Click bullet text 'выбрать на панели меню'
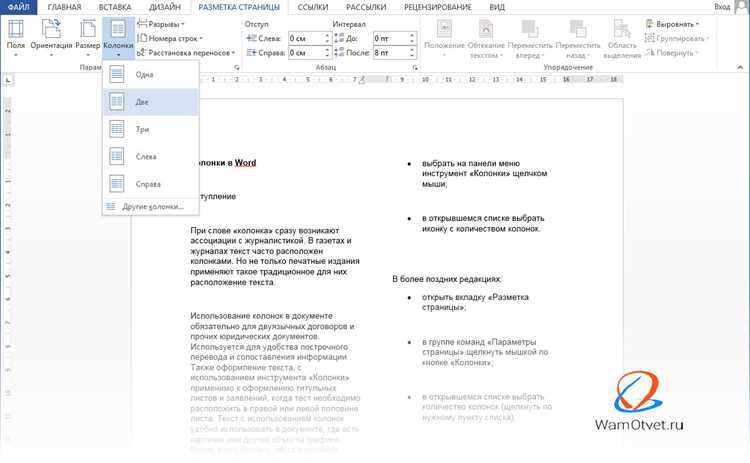 pyautogui.click(x=471, y=163)
